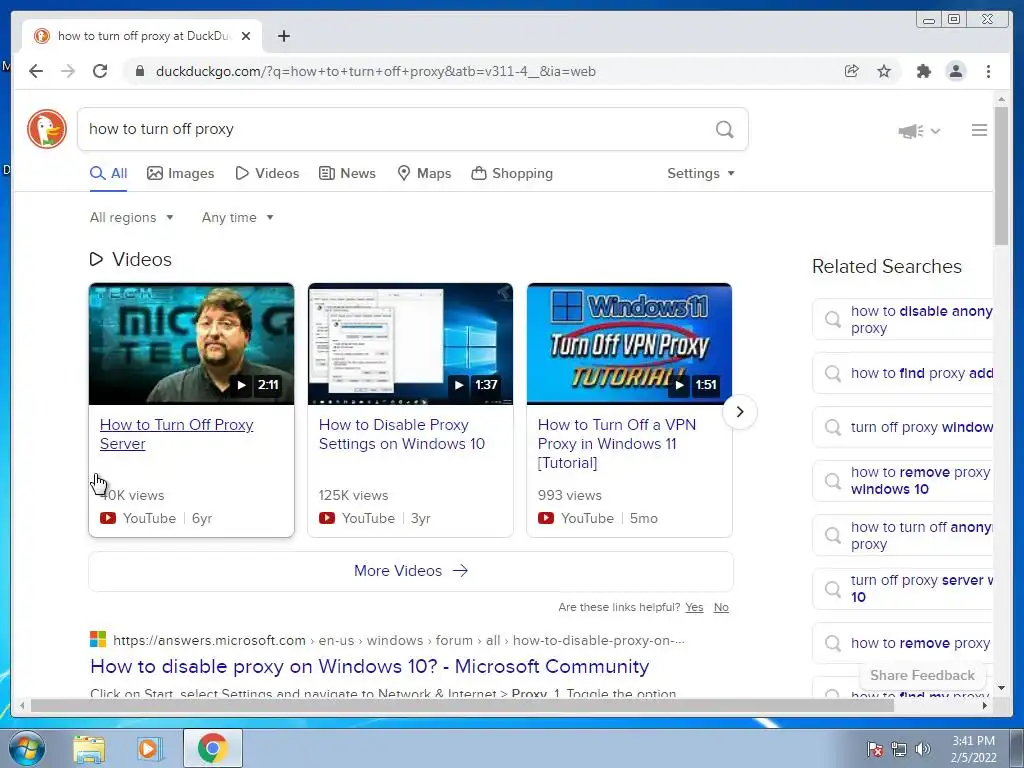Open the megaphone notifications icon
Viewport: 1024px width, 768px height.
tap(910, 131)
